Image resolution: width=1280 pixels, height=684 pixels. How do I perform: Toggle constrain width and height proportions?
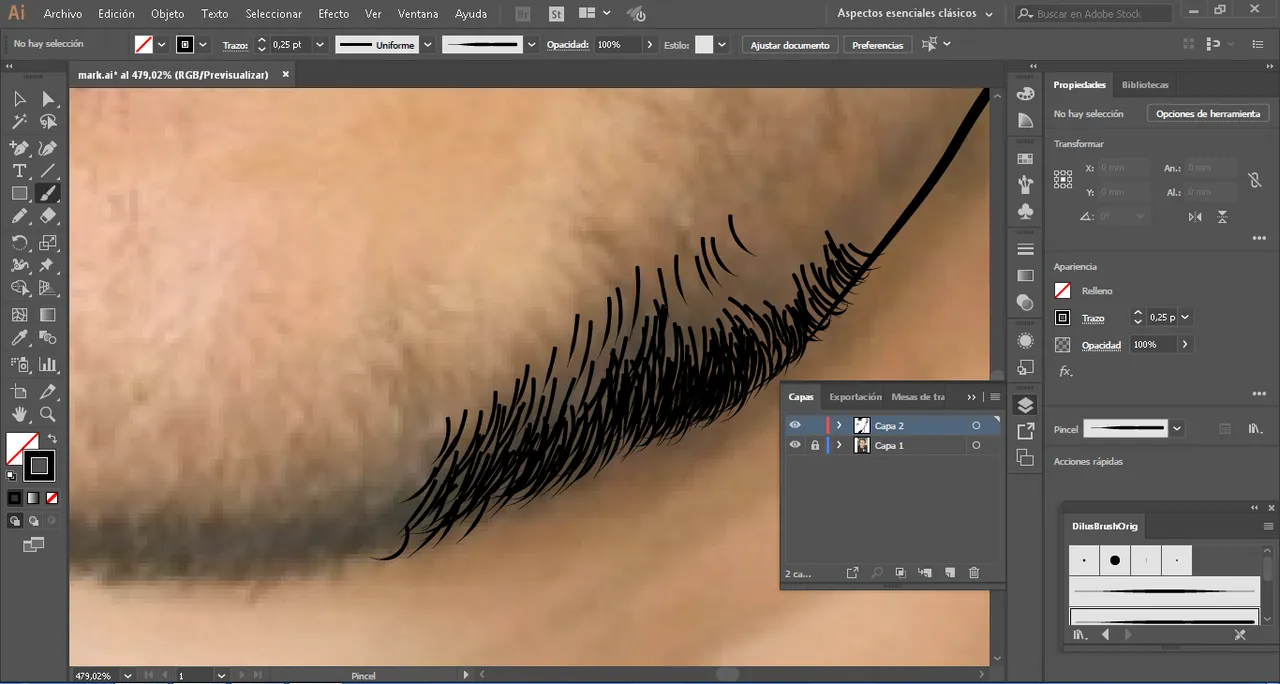pos(1254,180)
